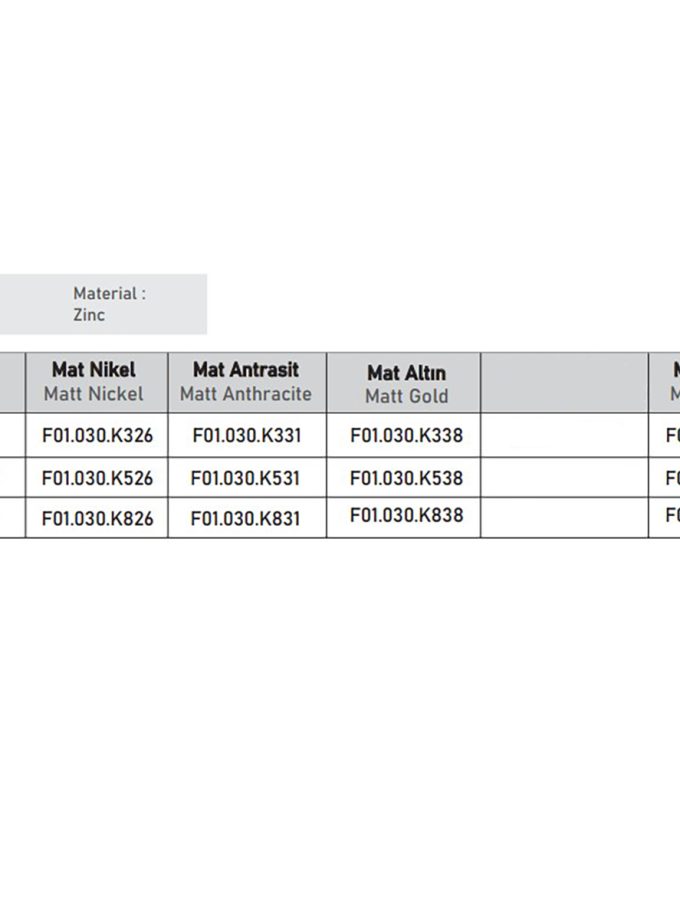Click the cell containing F01.030.K526
The height and width of the screenshot is (920, 680).
click(x=97, y=478)
